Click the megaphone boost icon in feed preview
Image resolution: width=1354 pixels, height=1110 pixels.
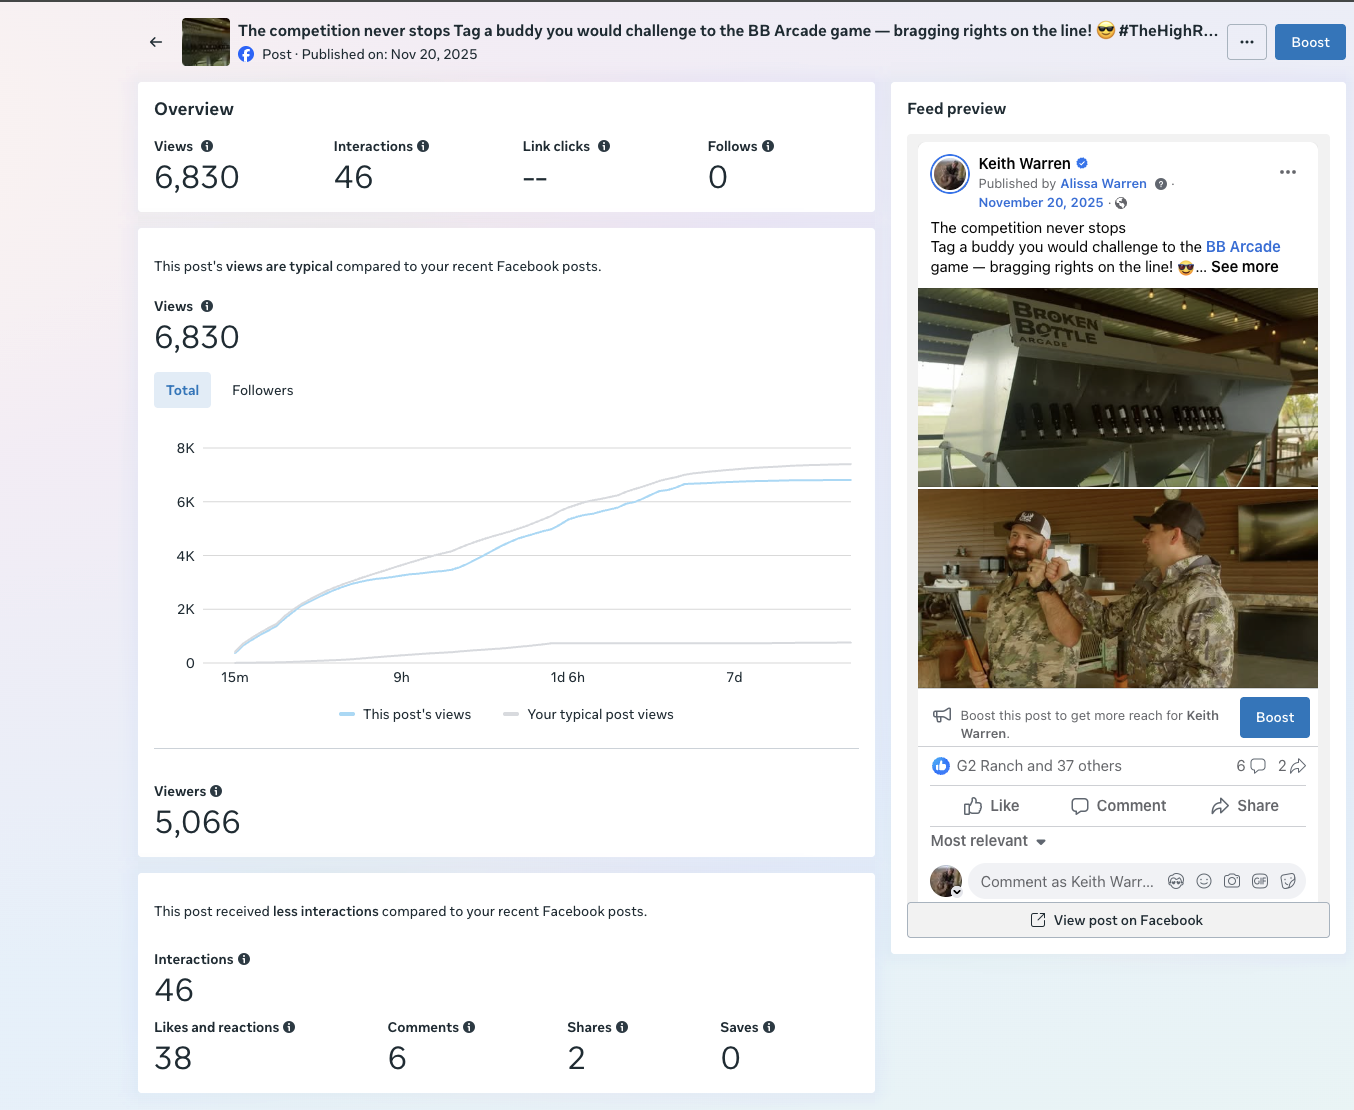tap(942, 715)
